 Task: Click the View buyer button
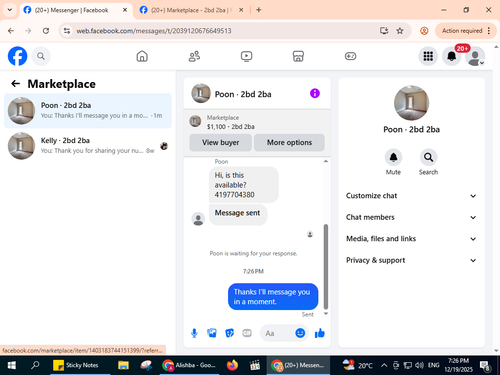(220, 143)
